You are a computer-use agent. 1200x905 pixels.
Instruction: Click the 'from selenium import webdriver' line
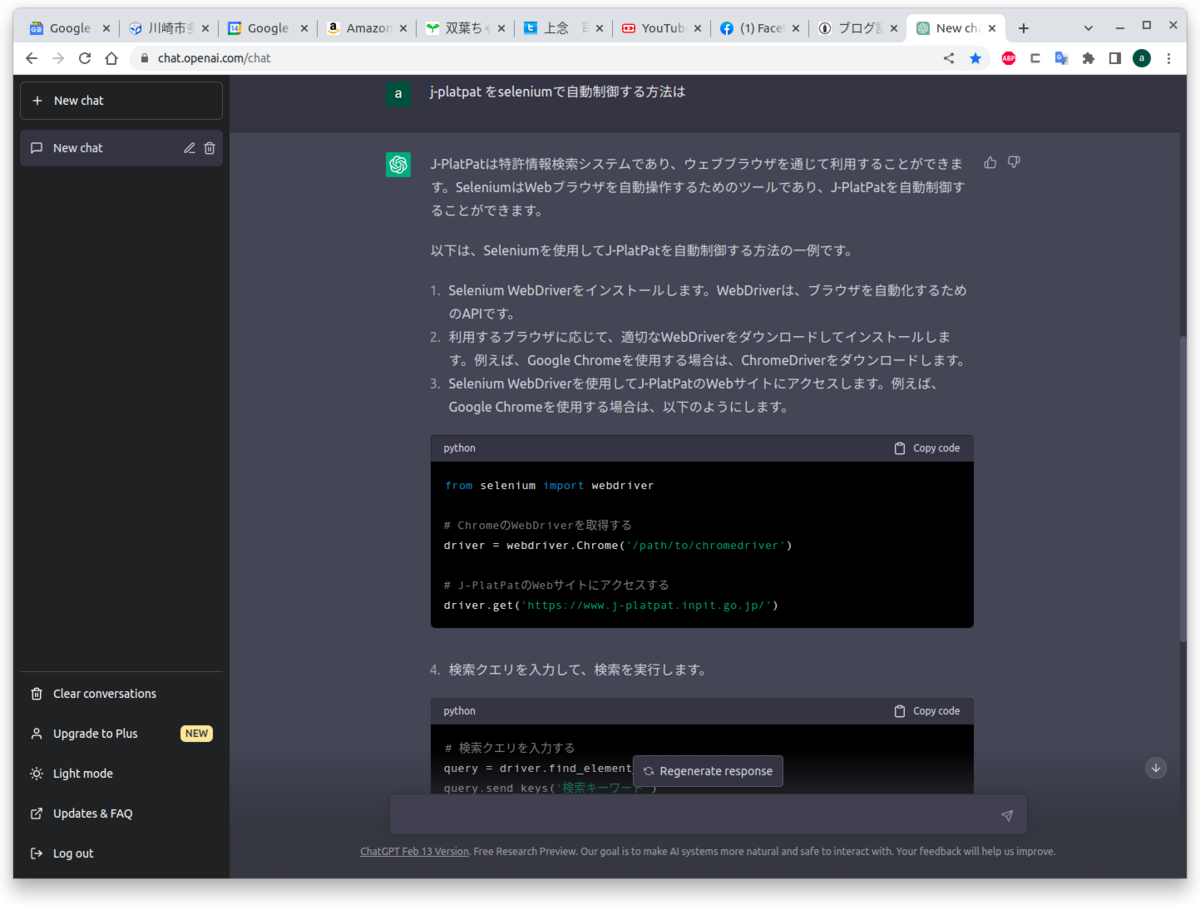[549, 485]
